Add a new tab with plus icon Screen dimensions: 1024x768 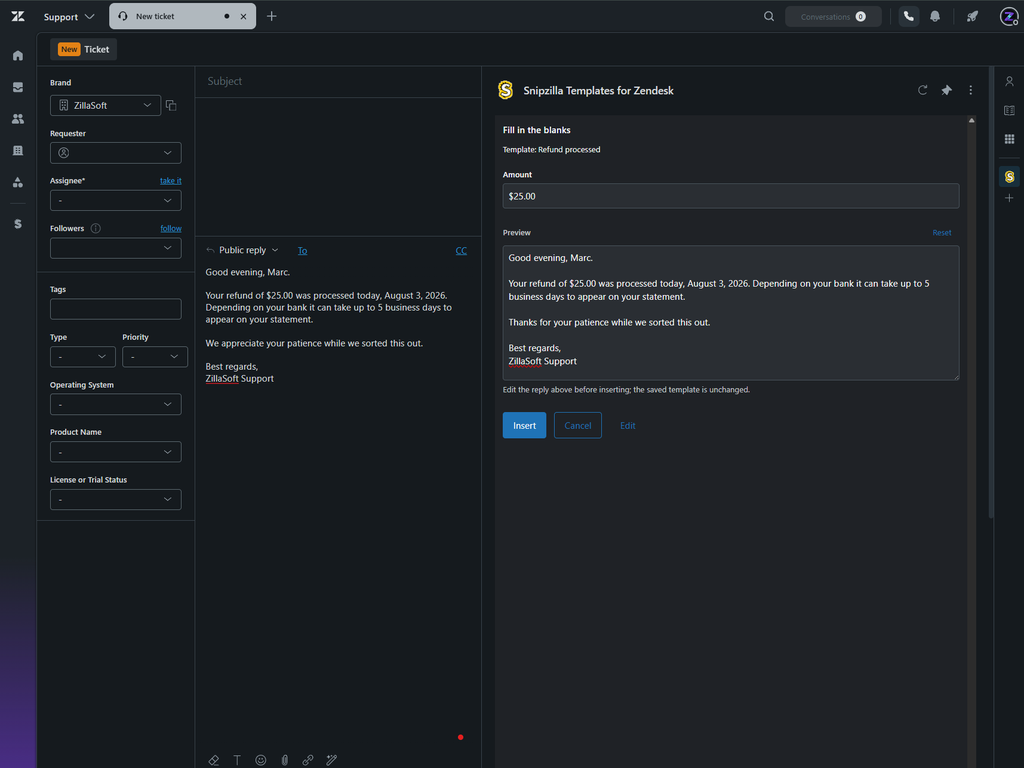pyautogui.click(x=272, y=16)
